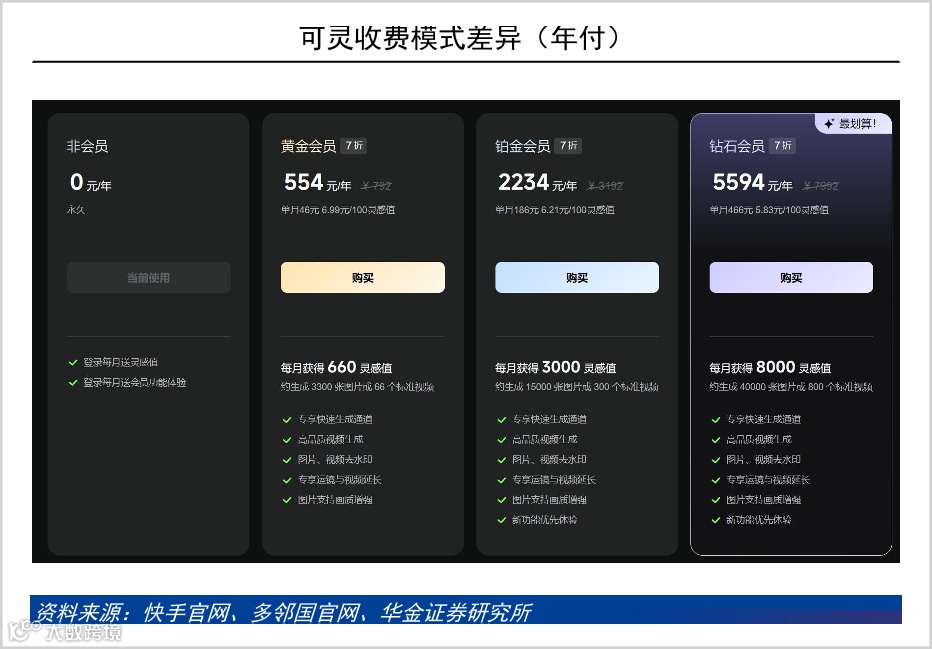Screen dimensions: 932x649
Task: Click the checkmark beside 专享快速生成通道 on 黄金会员
Action: click(288, 419)
